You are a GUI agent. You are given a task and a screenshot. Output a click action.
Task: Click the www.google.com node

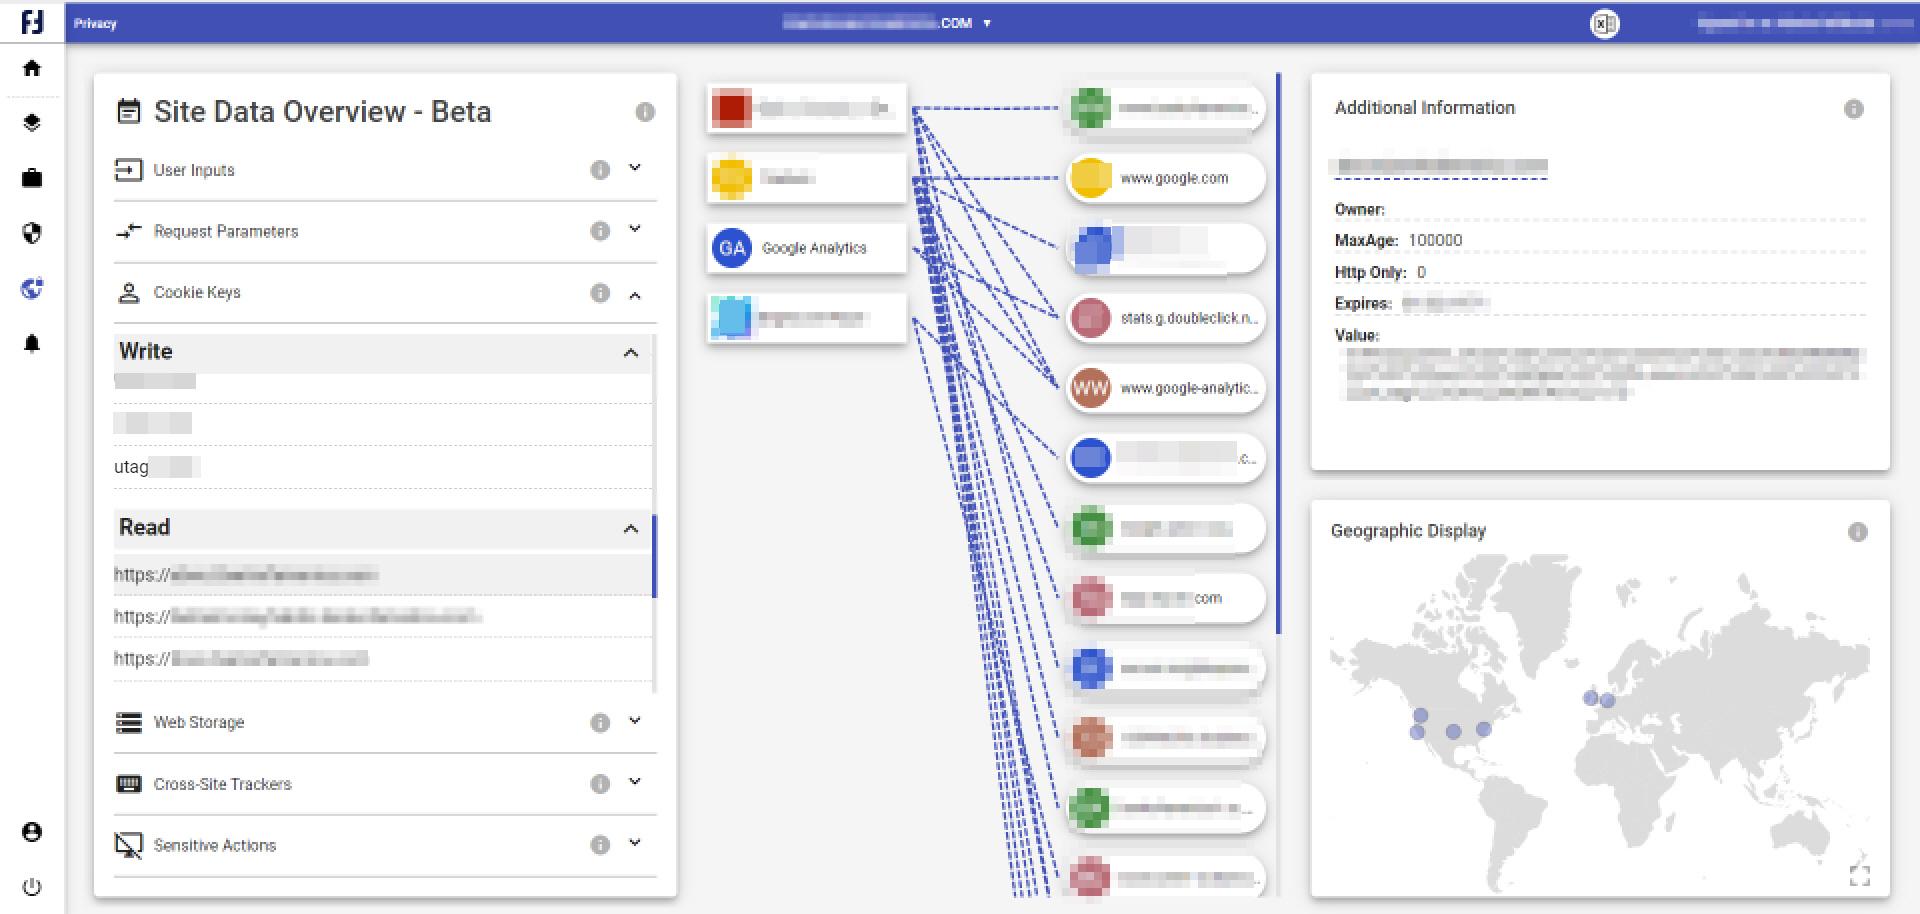pyautogui.click(x=1165, y=178)
